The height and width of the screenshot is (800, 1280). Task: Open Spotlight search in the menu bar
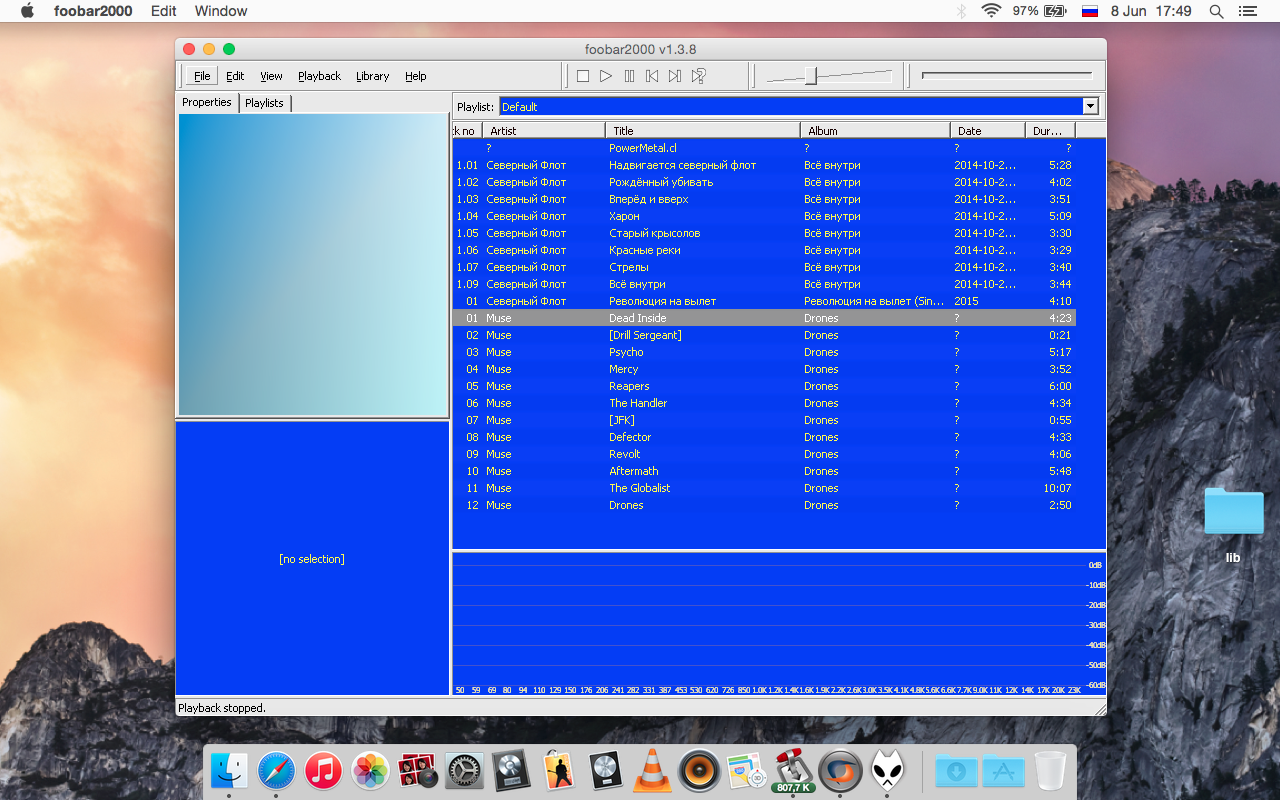coord(1216,11)
